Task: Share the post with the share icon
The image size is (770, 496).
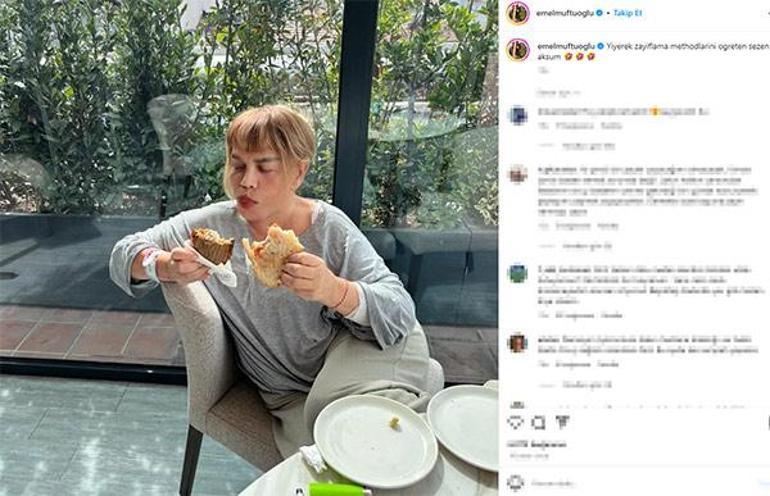Action: pos(562,423)
